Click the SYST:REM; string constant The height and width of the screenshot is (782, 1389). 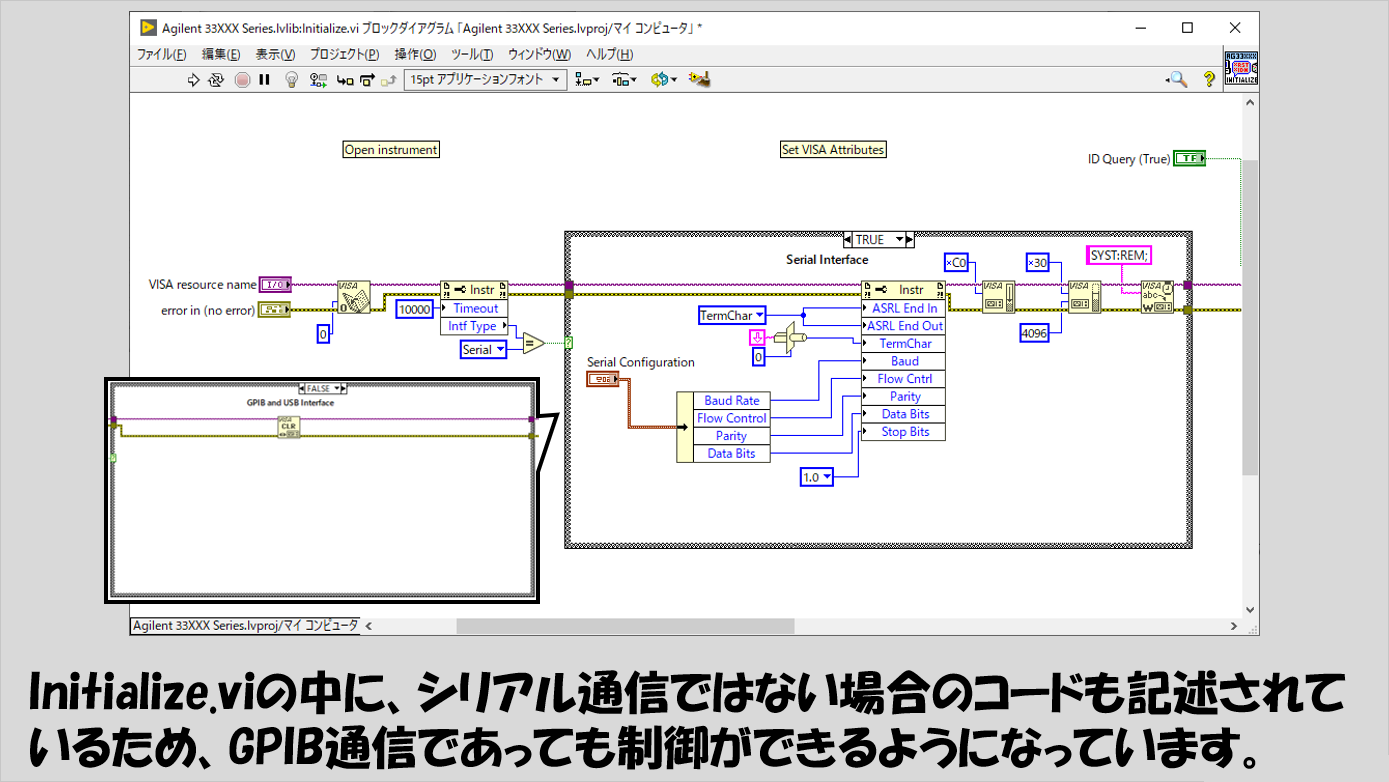(x=1118, y=256)
